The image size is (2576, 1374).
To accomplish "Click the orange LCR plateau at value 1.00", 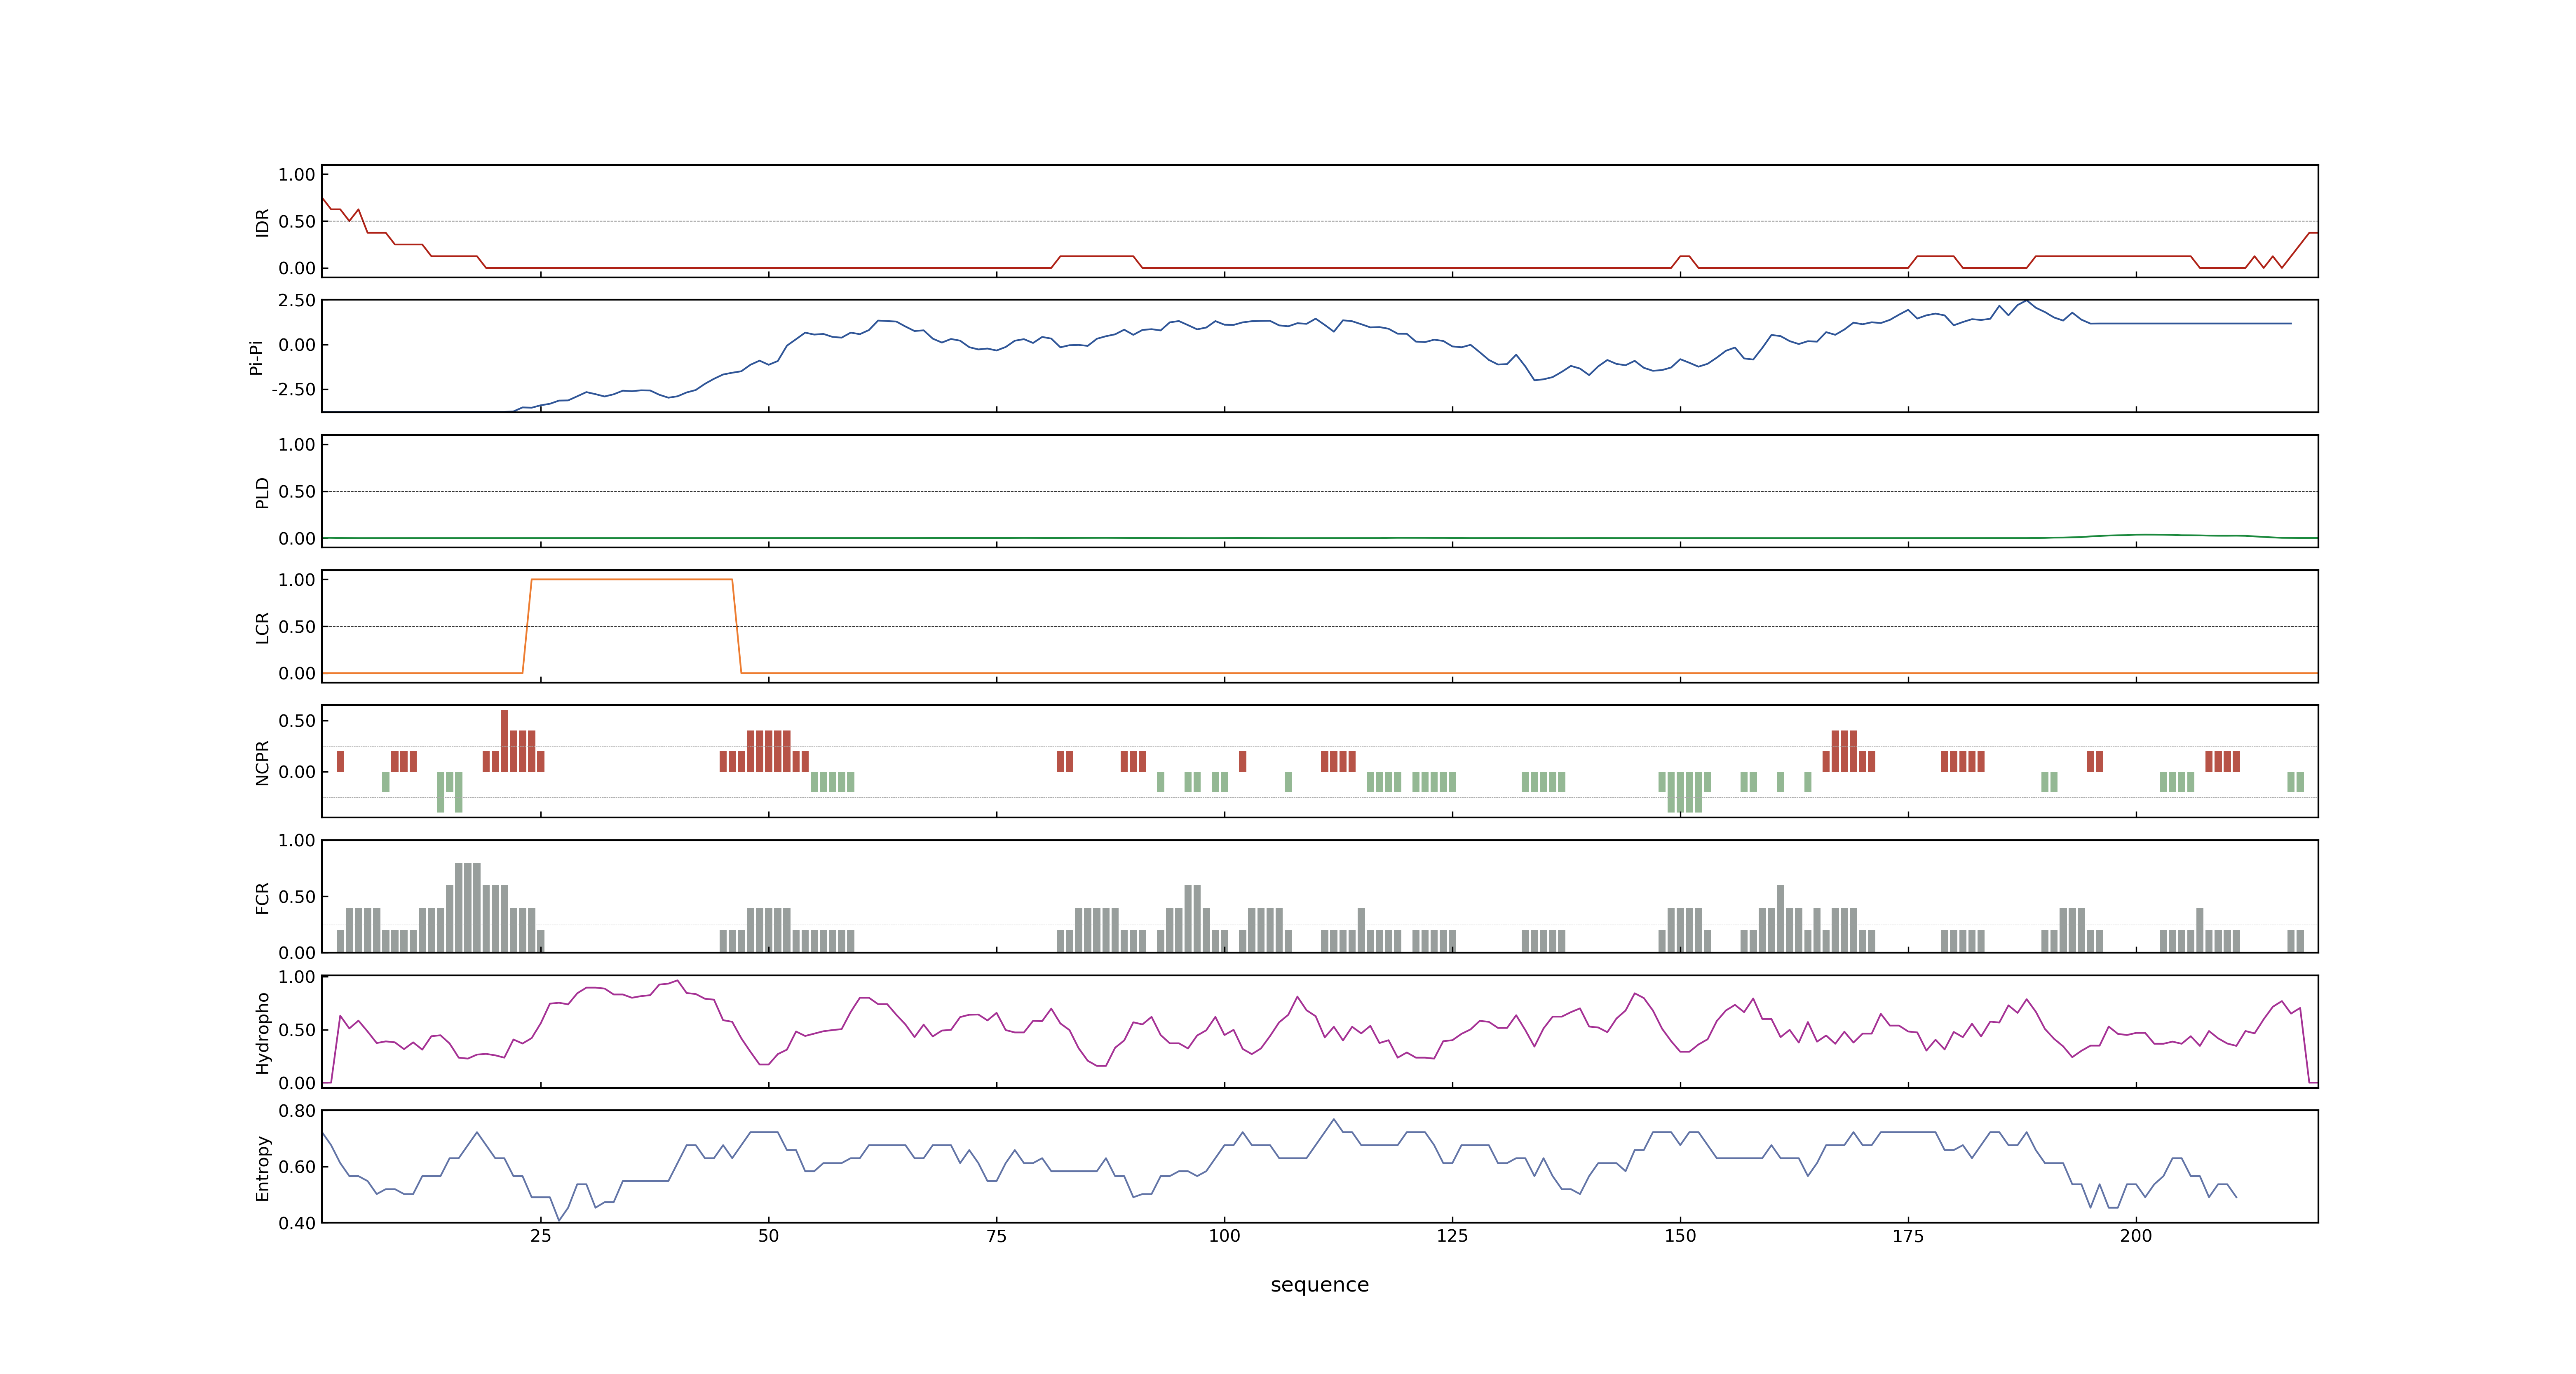I will [x=632, y=579].
